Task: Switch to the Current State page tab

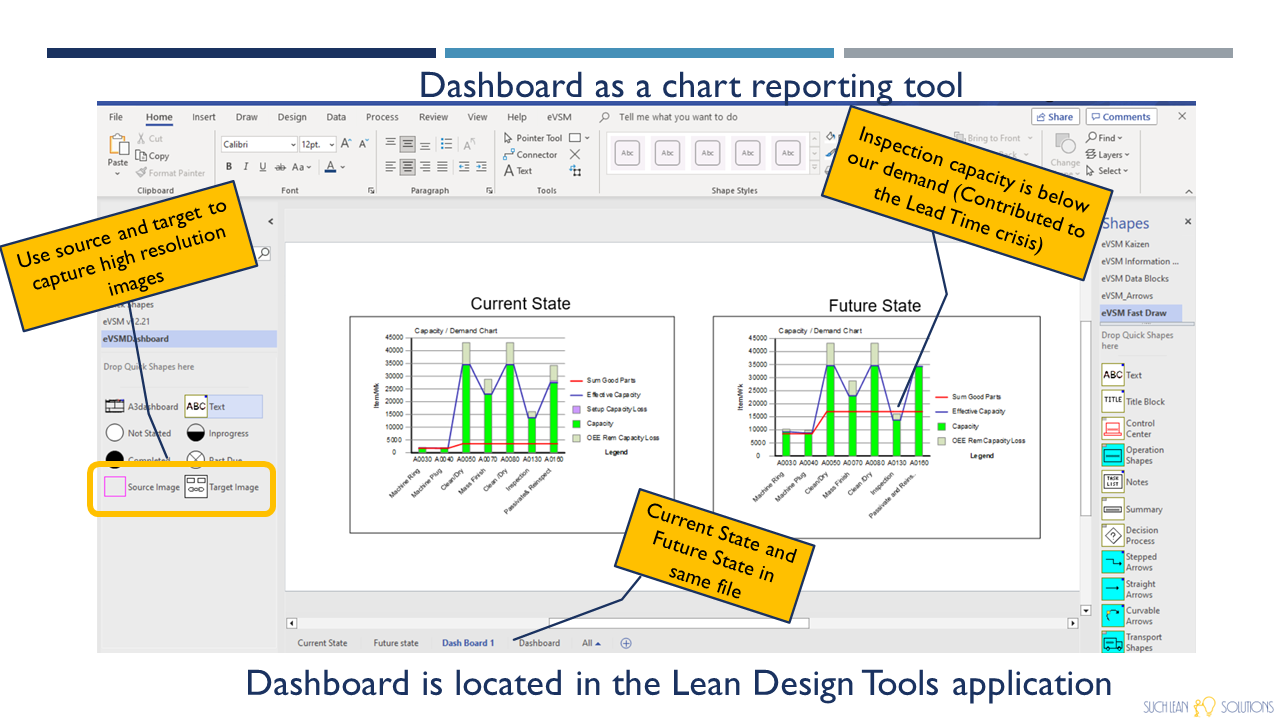Action: (x=322, y=643)
